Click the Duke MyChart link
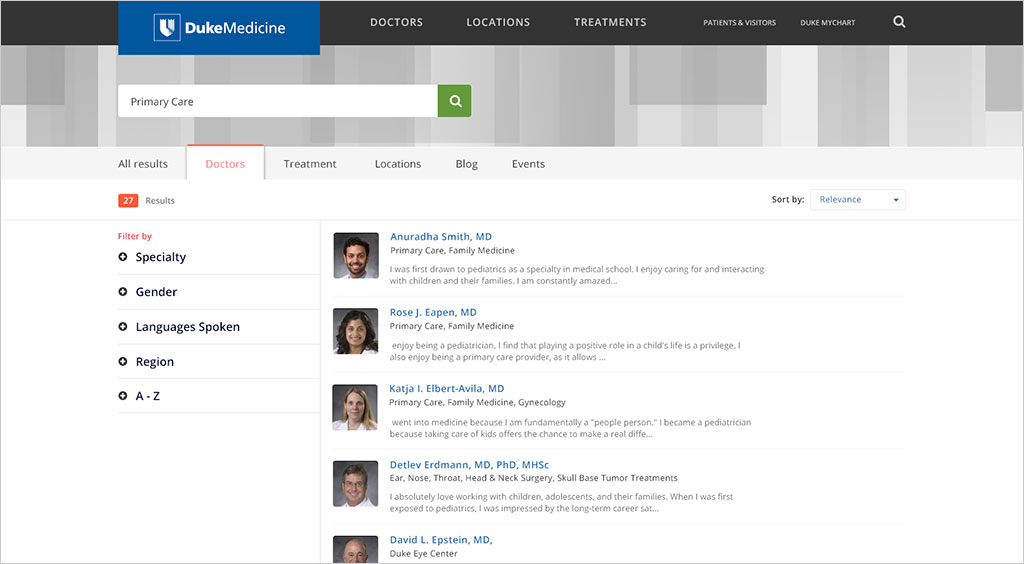This screenshot has width=1024, height=564. (x=827, y=23)
